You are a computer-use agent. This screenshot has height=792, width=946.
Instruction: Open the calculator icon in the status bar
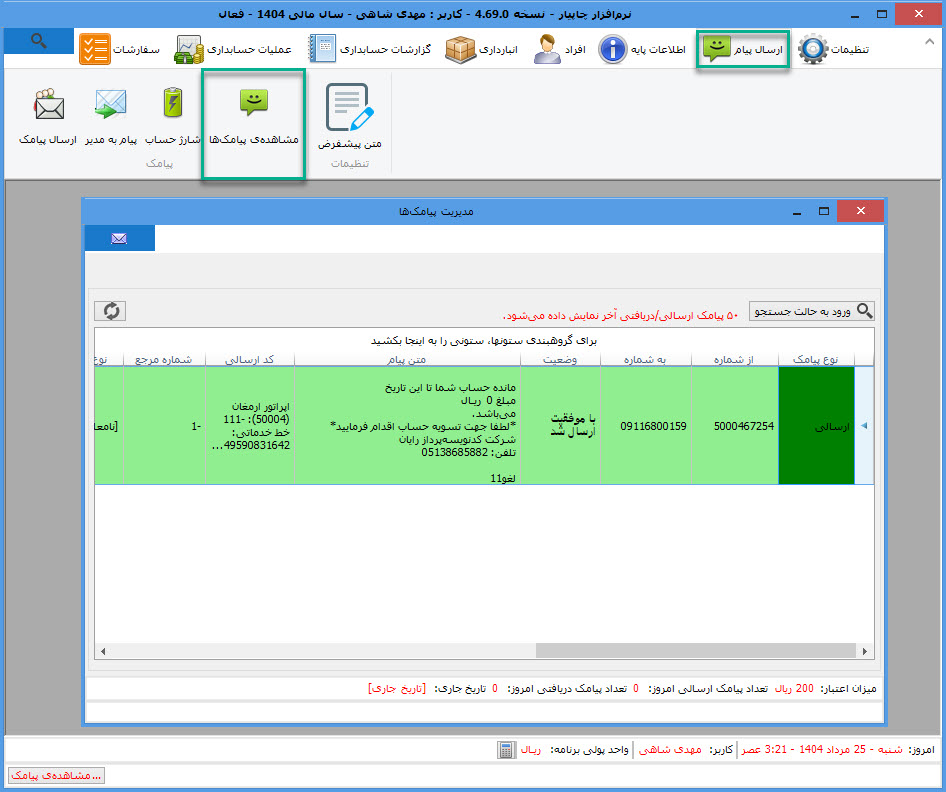point(507,749)
